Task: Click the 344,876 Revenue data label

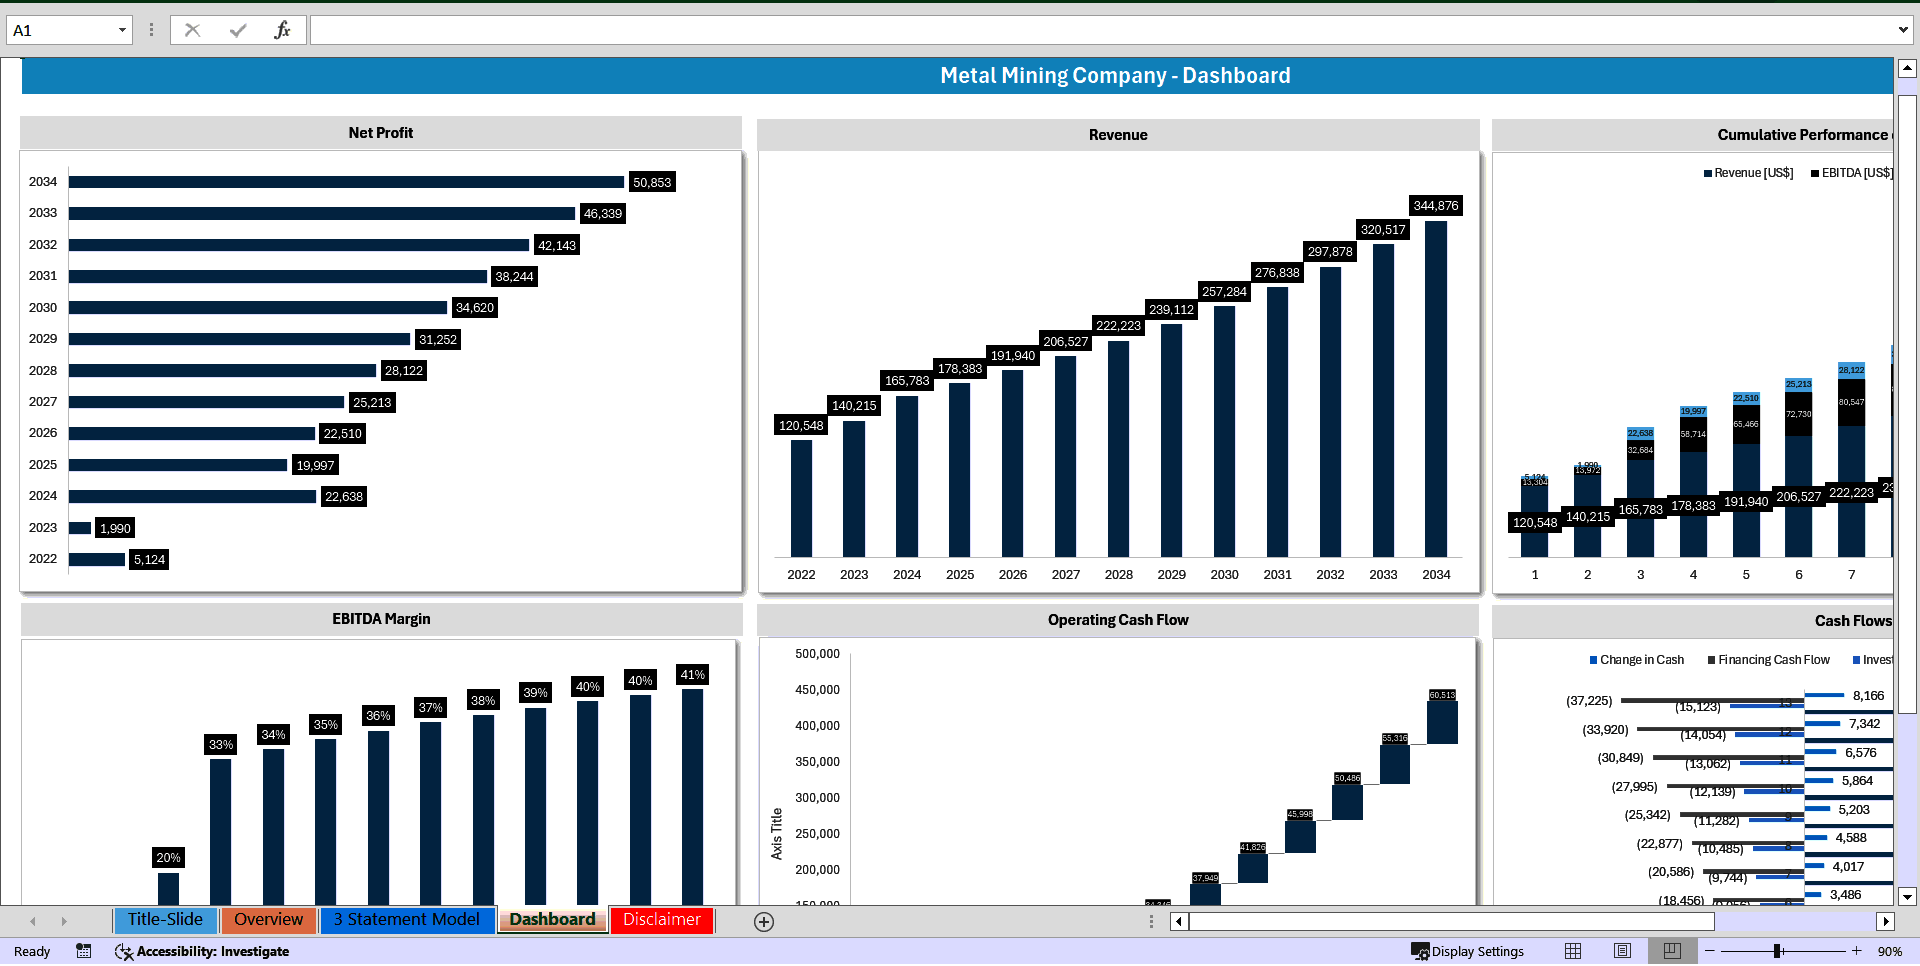Action: [1436, 205]
